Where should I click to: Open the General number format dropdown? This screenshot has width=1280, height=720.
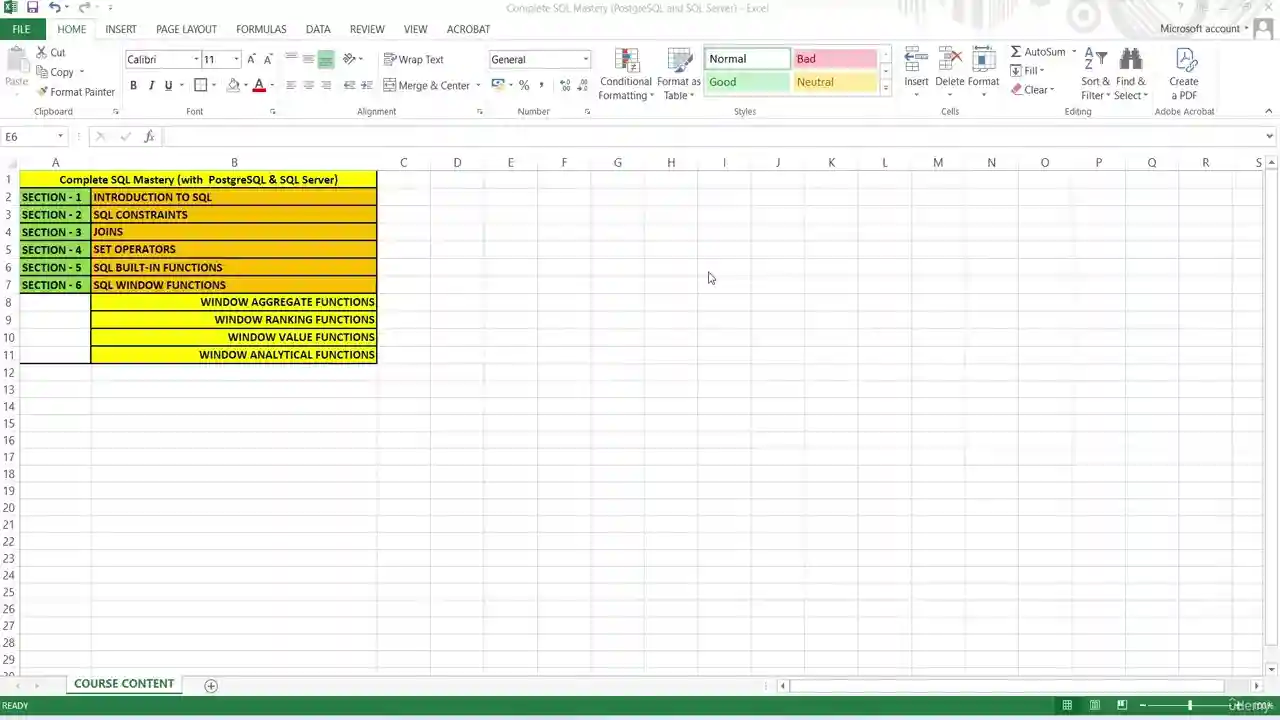585,60
